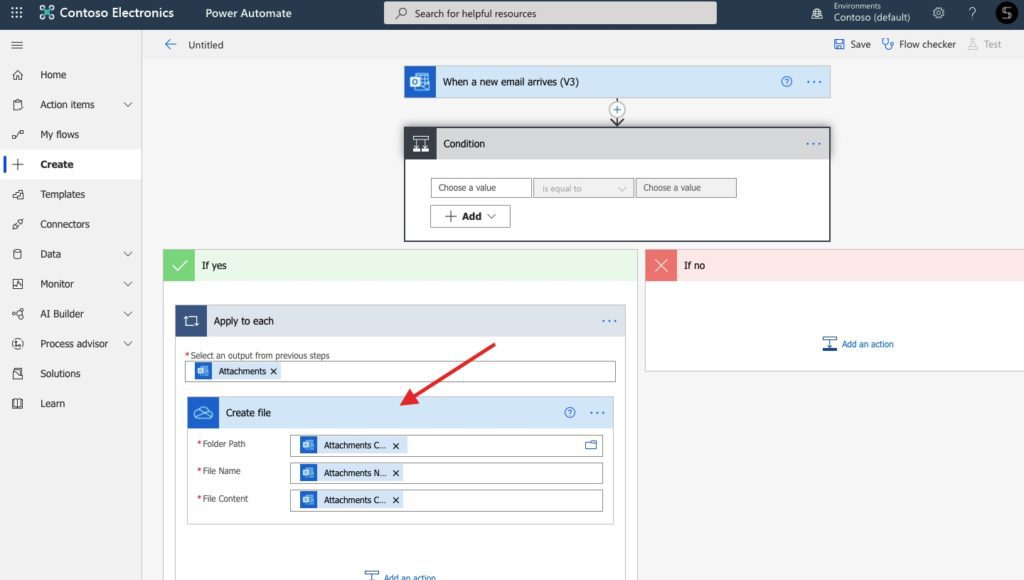
Task: Click the Create file action title
Action: (248, 413)
